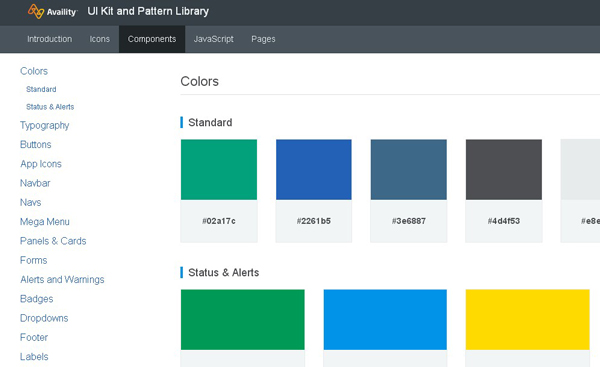Open the Introduction tab
Screen dimensions: 600x367
49,39
